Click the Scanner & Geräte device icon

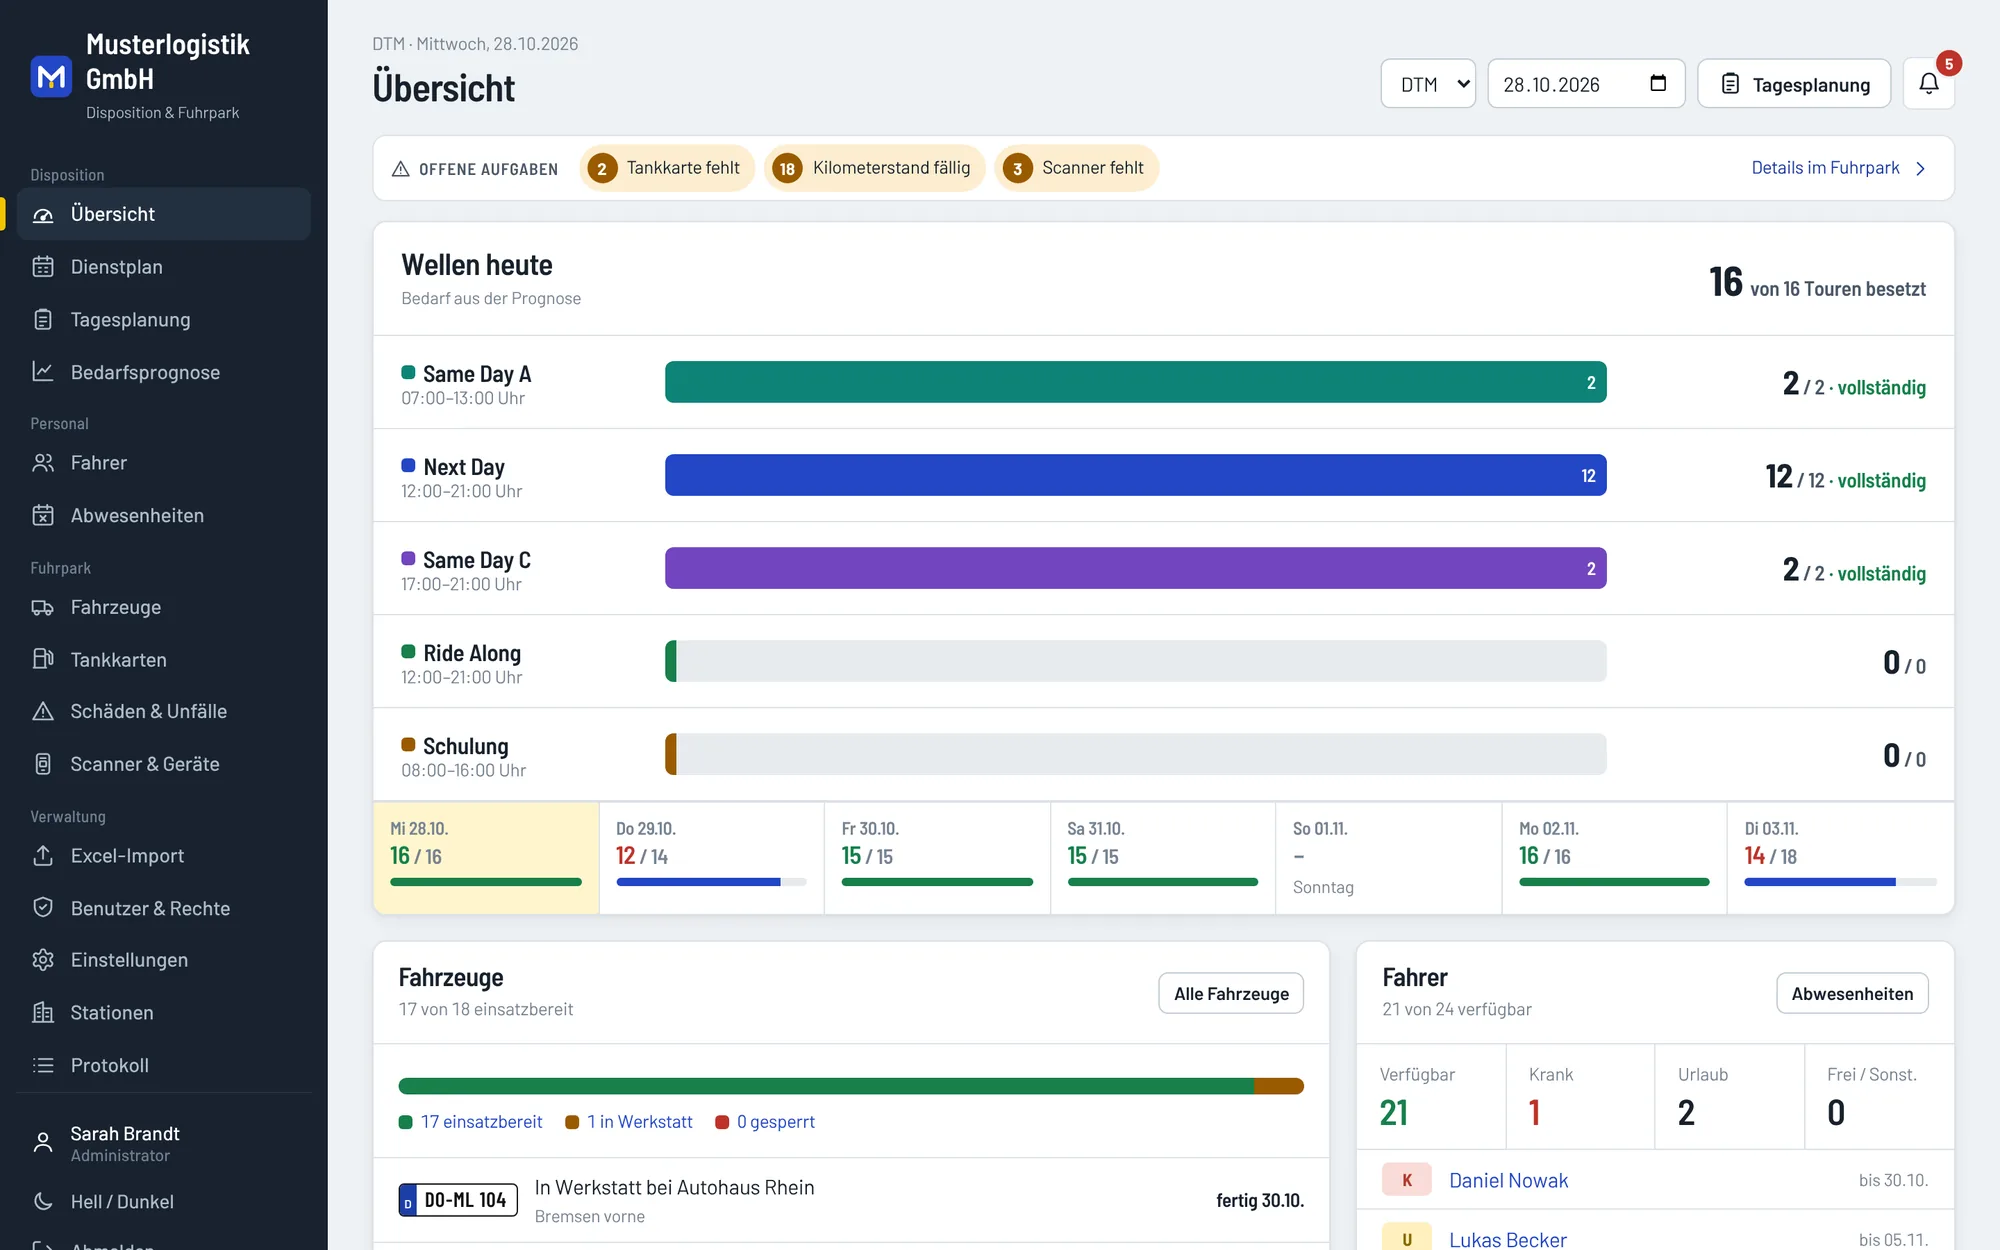click(x=43, y=764)
